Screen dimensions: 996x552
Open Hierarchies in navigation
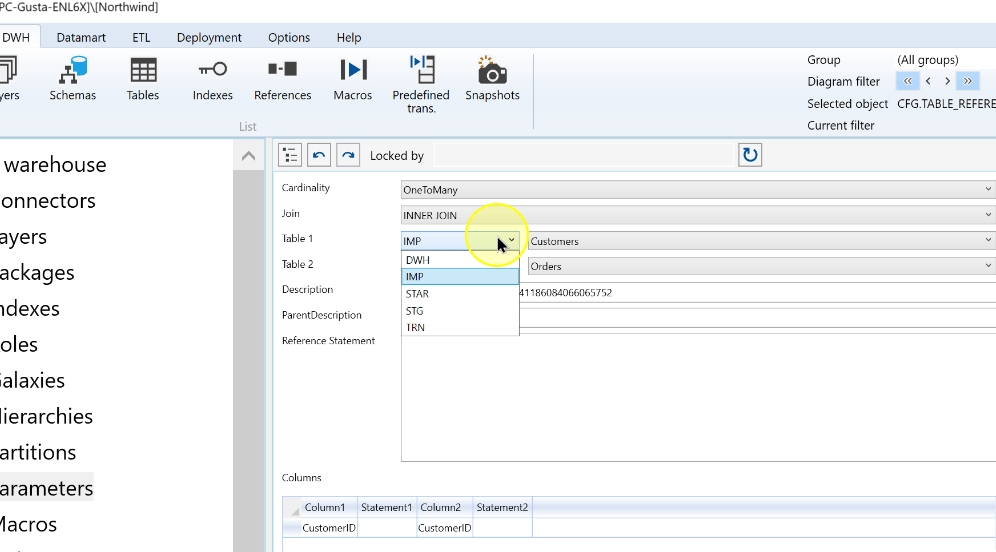point(46,417)
